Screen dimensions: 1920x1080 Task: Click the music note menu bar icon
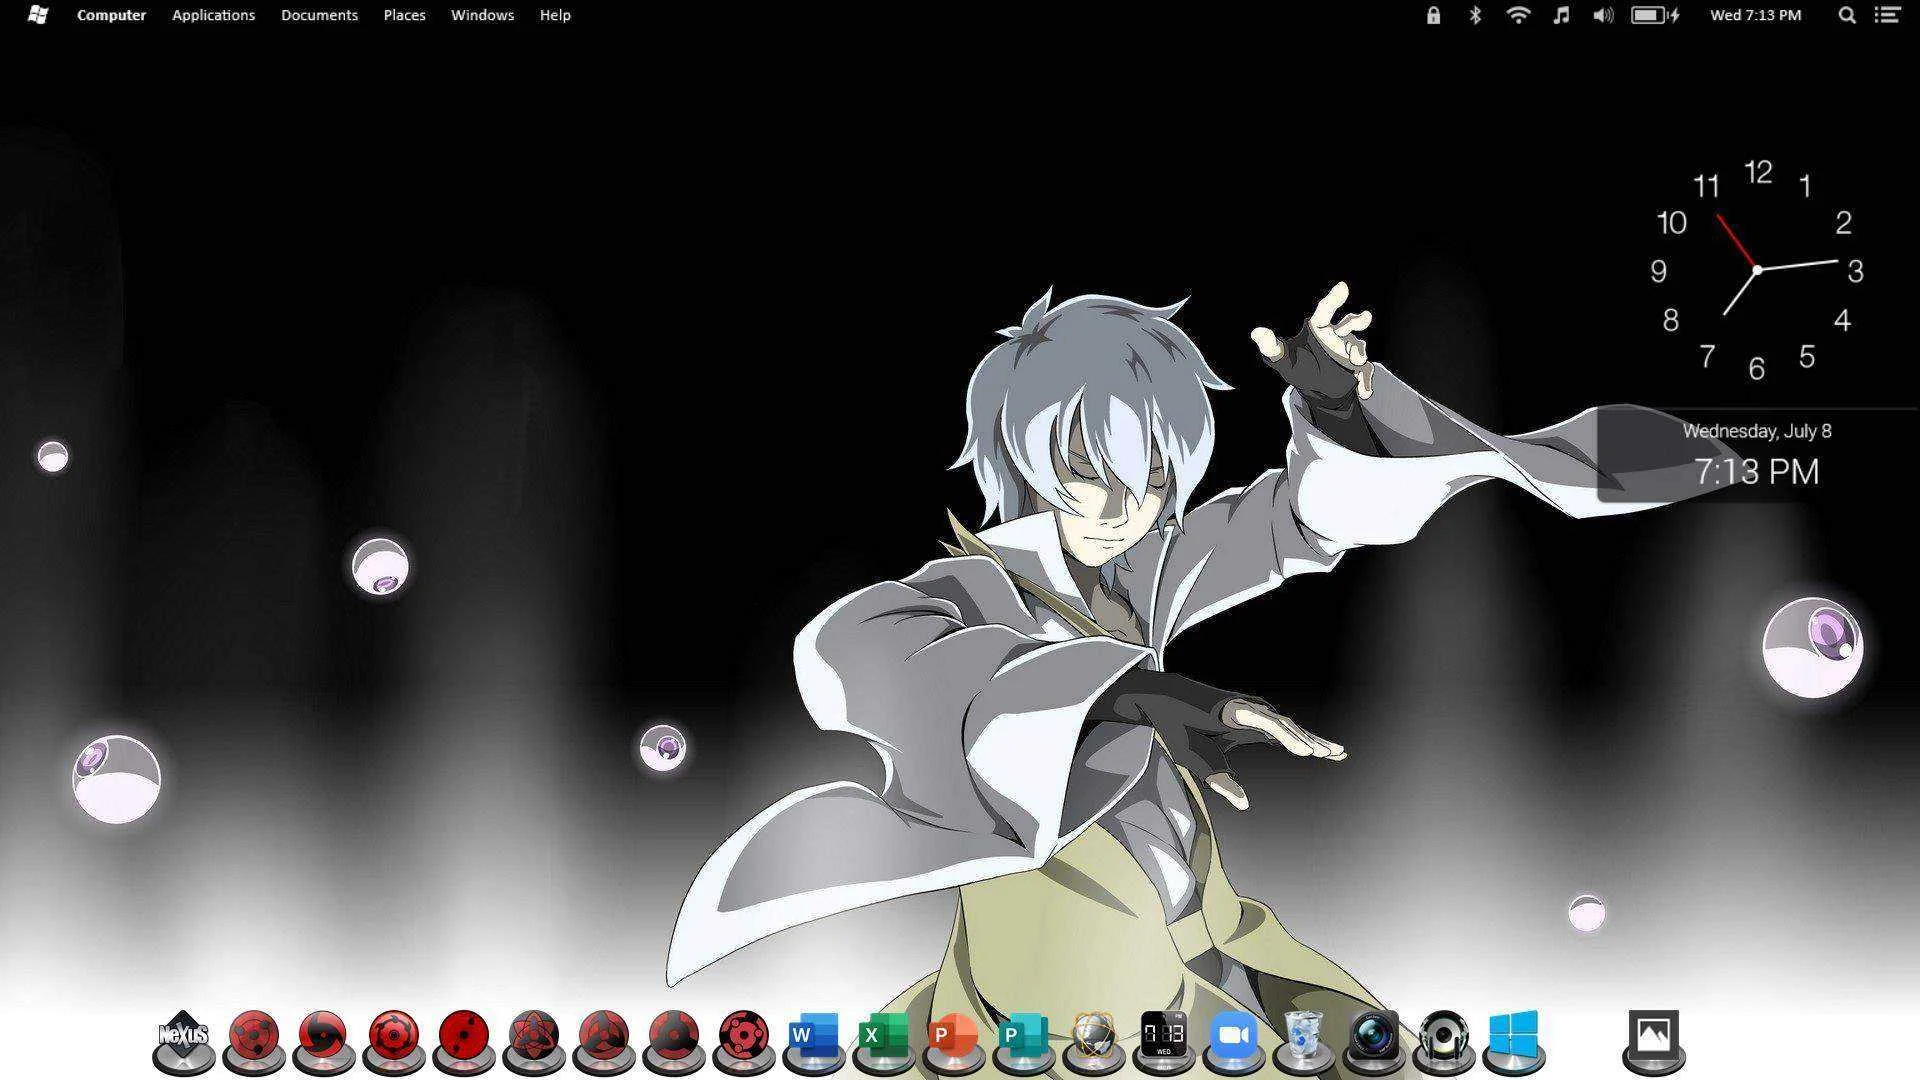(x=1561, y=15)
